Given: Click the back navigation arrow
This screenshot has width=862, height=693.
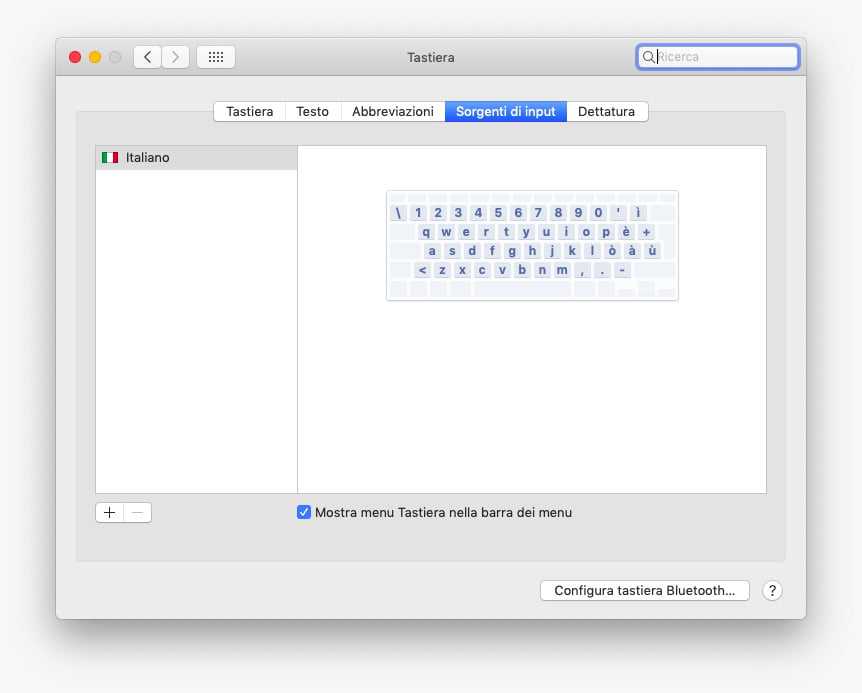Looking at the screenshot, I should click(x=148, y=57).
